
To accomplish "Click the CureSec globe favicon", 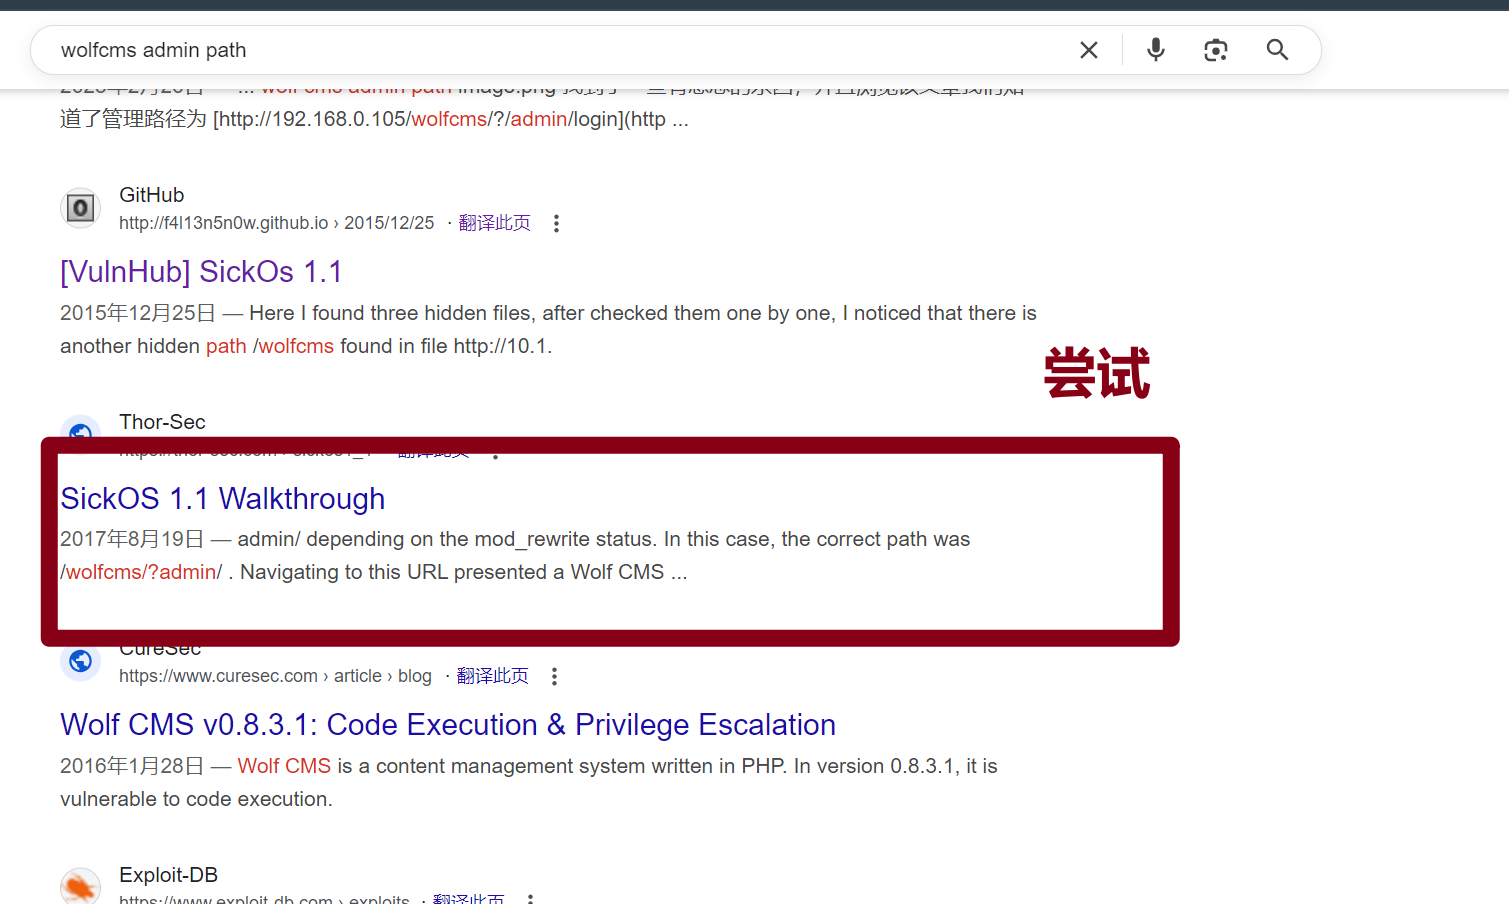I will [x=80, y=661].
